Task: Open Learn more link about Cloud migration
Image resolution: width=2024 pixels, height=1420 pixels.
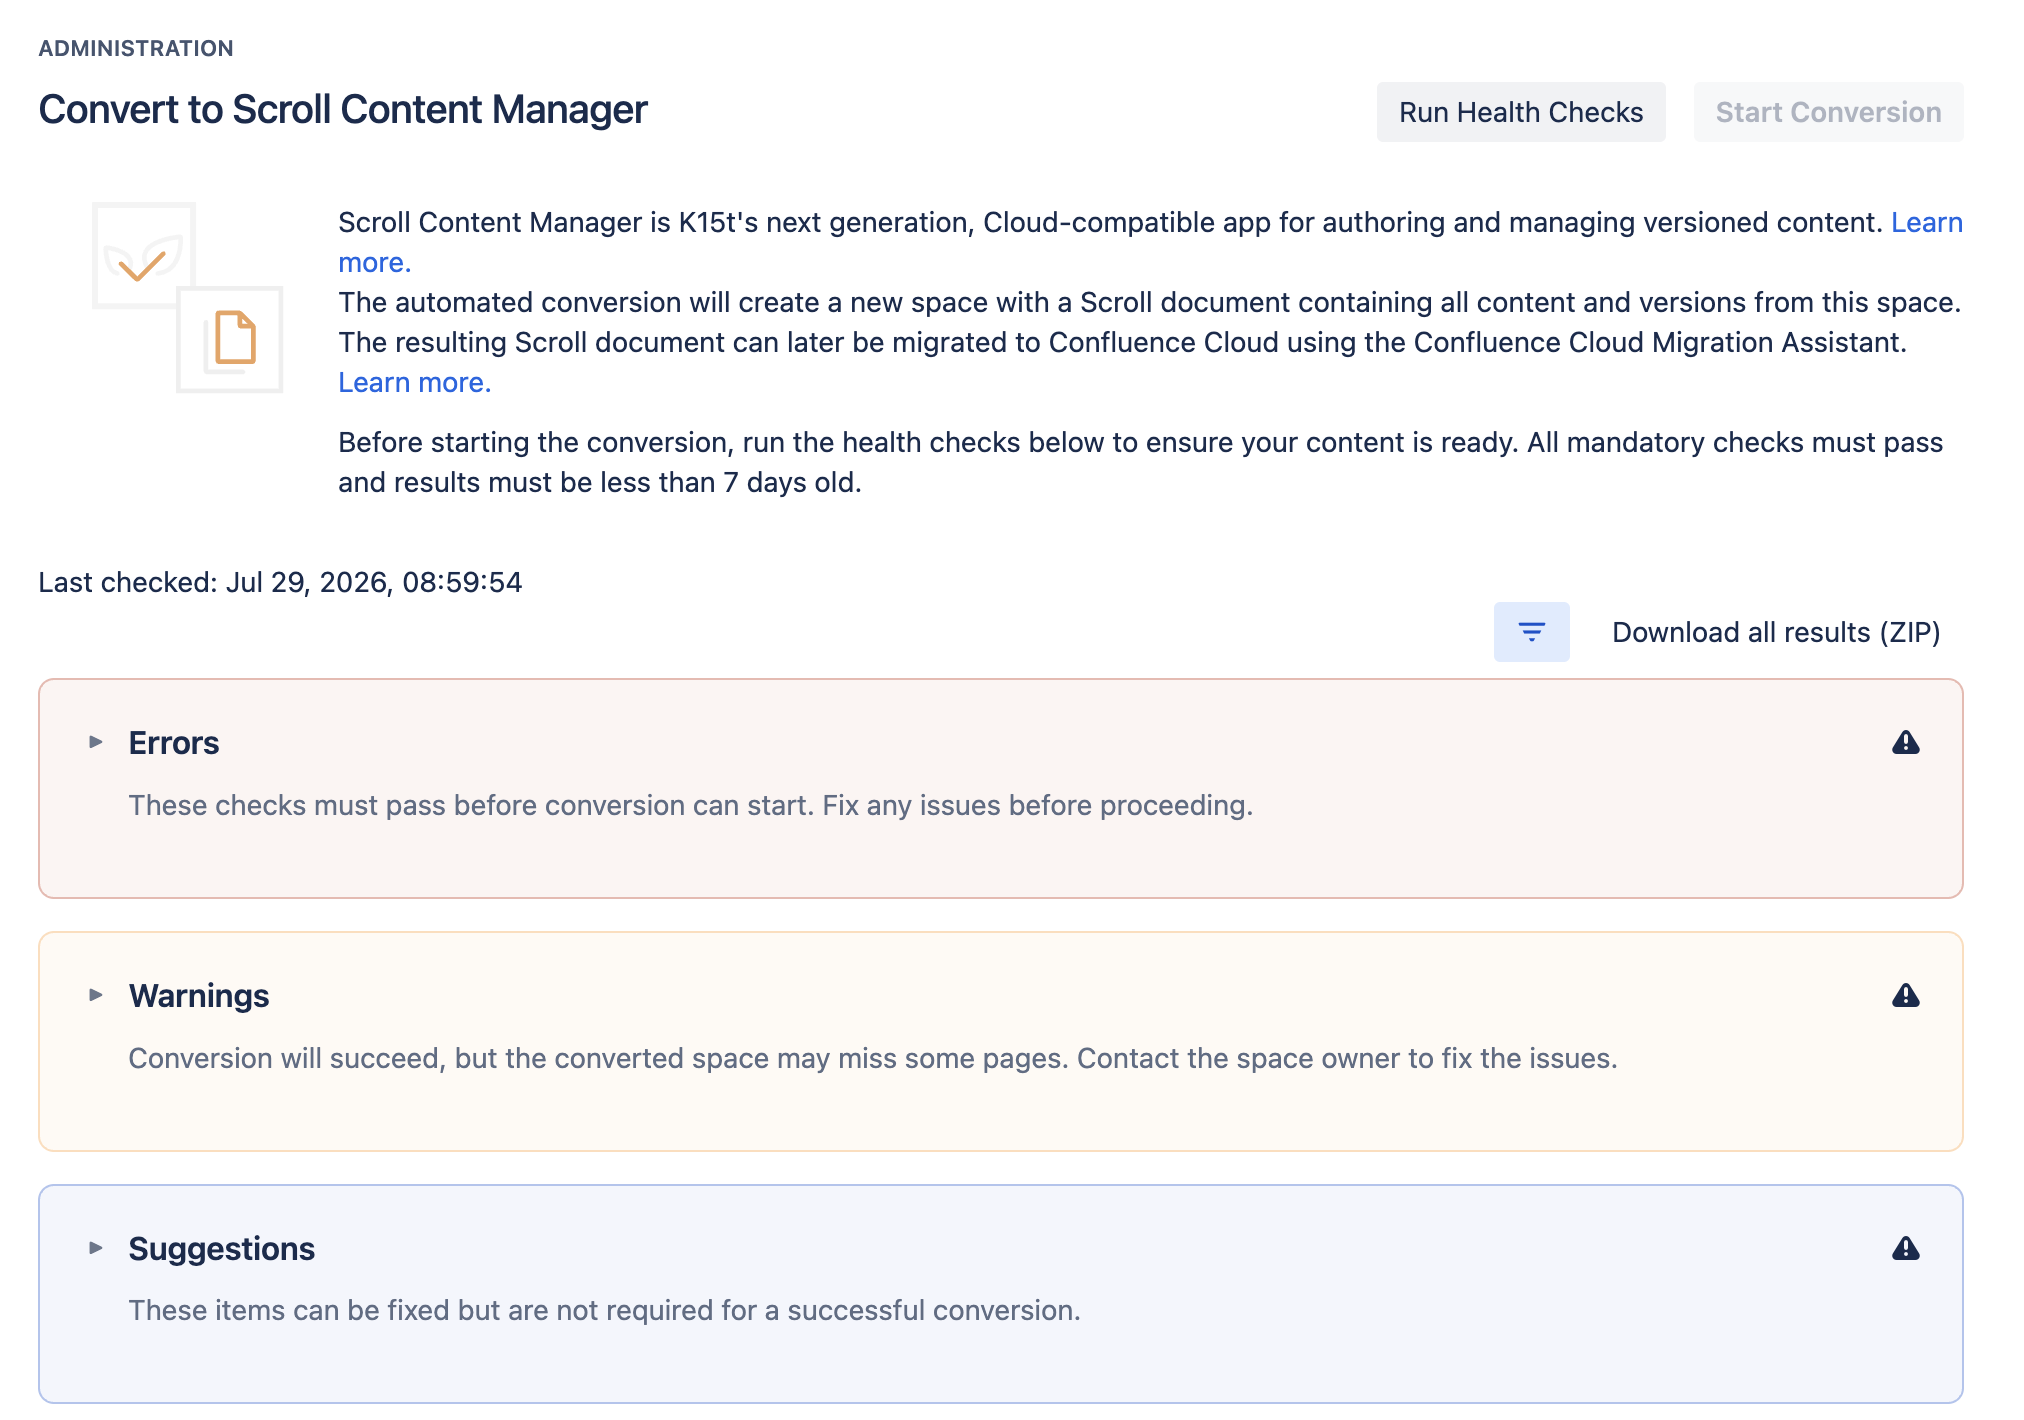Action: point(414,382)
